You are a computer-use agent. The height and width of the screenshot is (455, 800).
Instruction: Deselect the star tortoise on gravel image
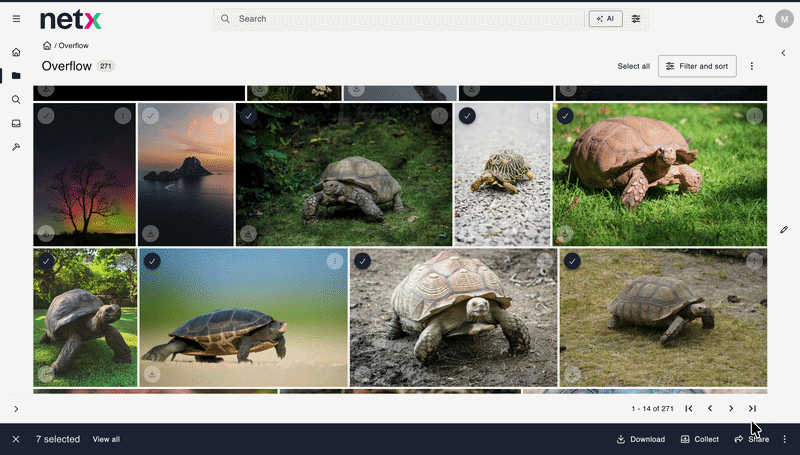(x=467, y=116)
